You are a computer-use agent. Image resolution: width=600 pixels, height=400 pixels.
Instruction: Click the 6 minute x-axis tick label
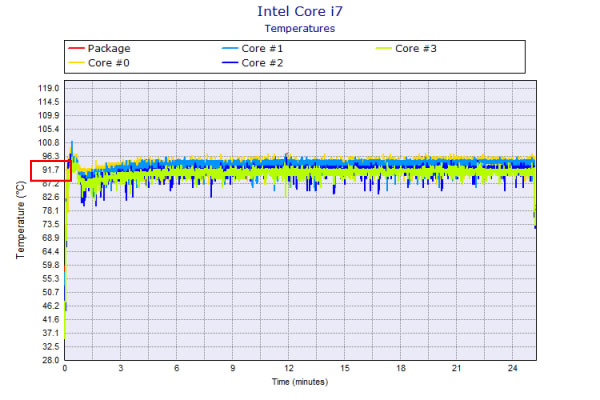[x=176, y=368]
